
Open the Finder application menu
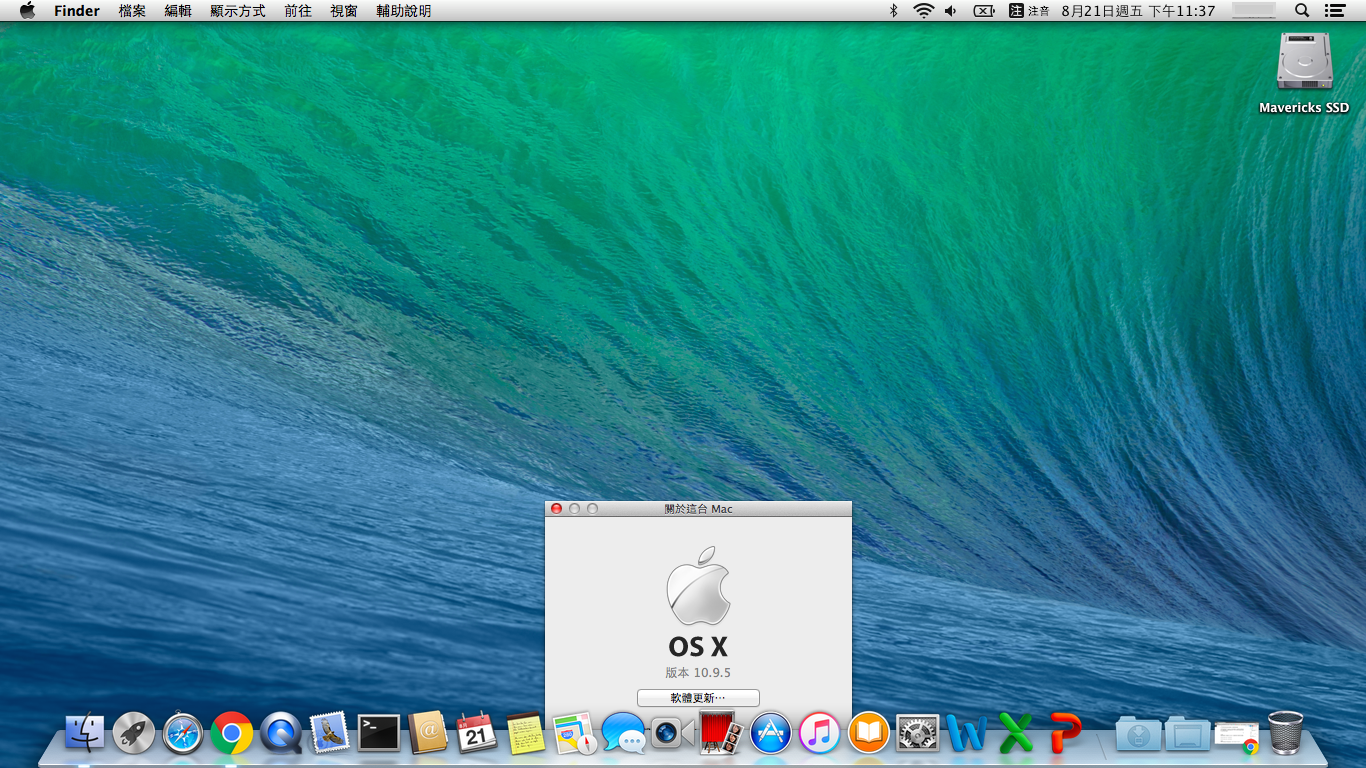[77, 11]
